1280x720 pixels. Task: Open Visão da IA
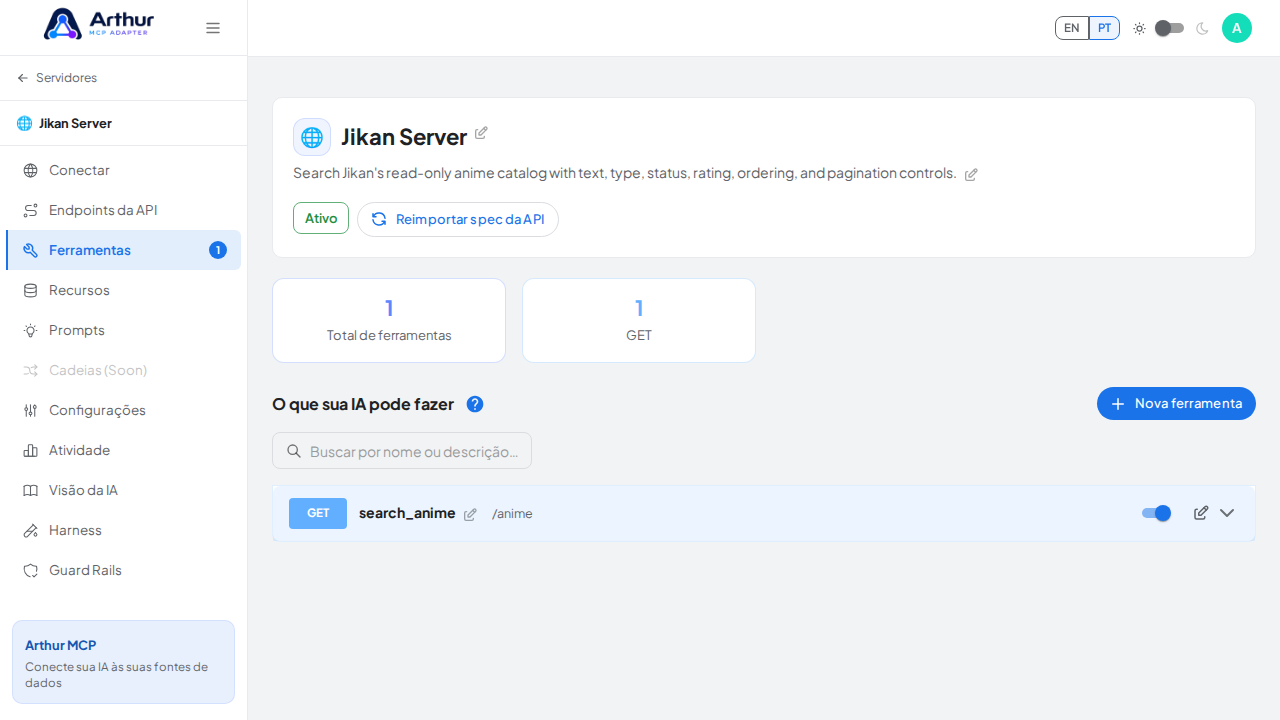(x=123, y=490)
